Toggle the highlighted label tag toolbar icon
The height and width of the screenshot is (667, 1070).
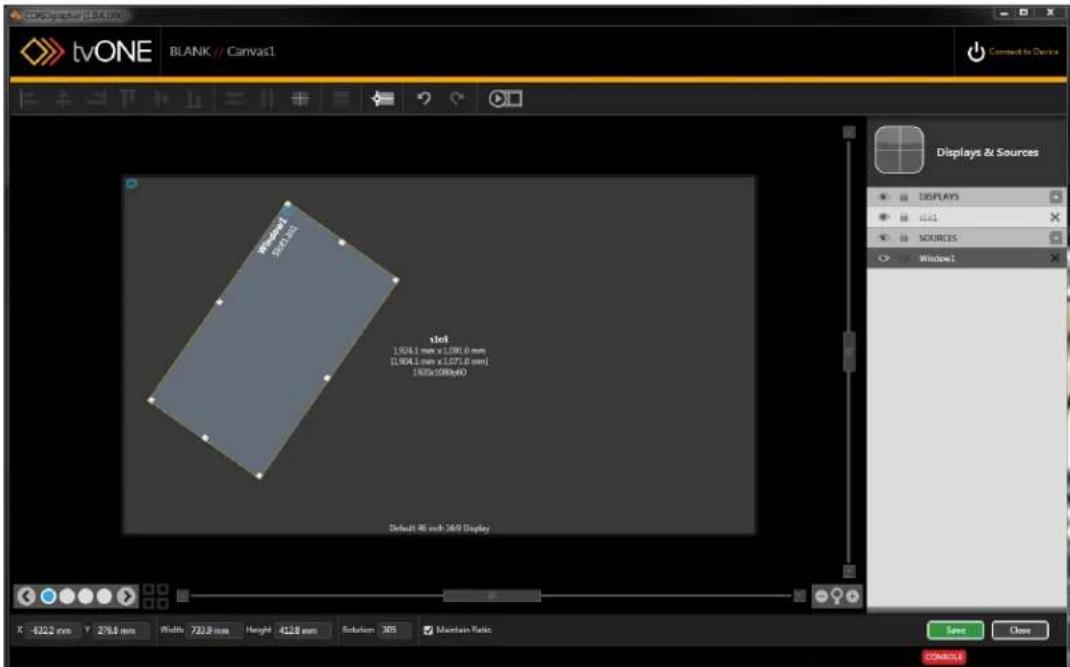pos(383,99)
